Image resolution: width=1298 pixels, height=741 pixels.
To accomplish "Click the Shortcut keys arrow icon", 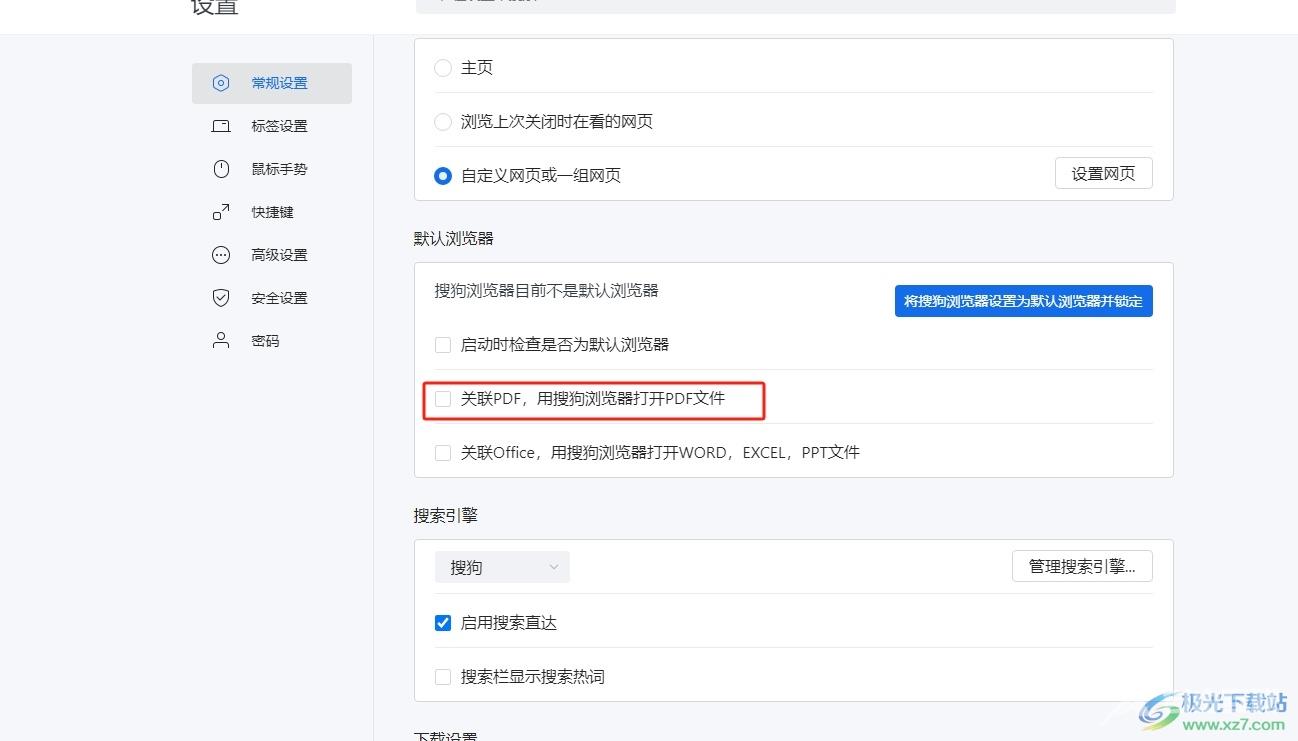I will click(221, 212).
